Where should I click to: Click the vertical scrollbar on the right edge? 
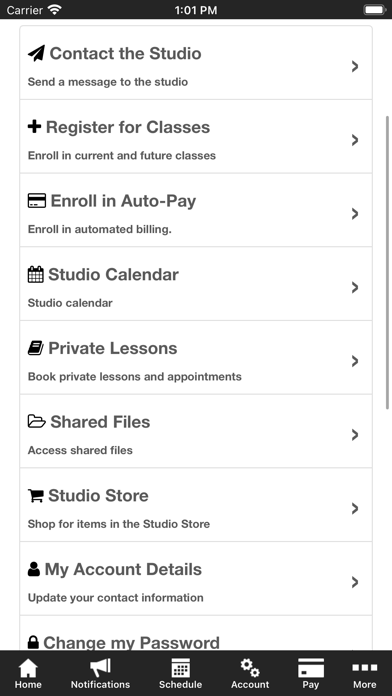[x=388, y=262]
